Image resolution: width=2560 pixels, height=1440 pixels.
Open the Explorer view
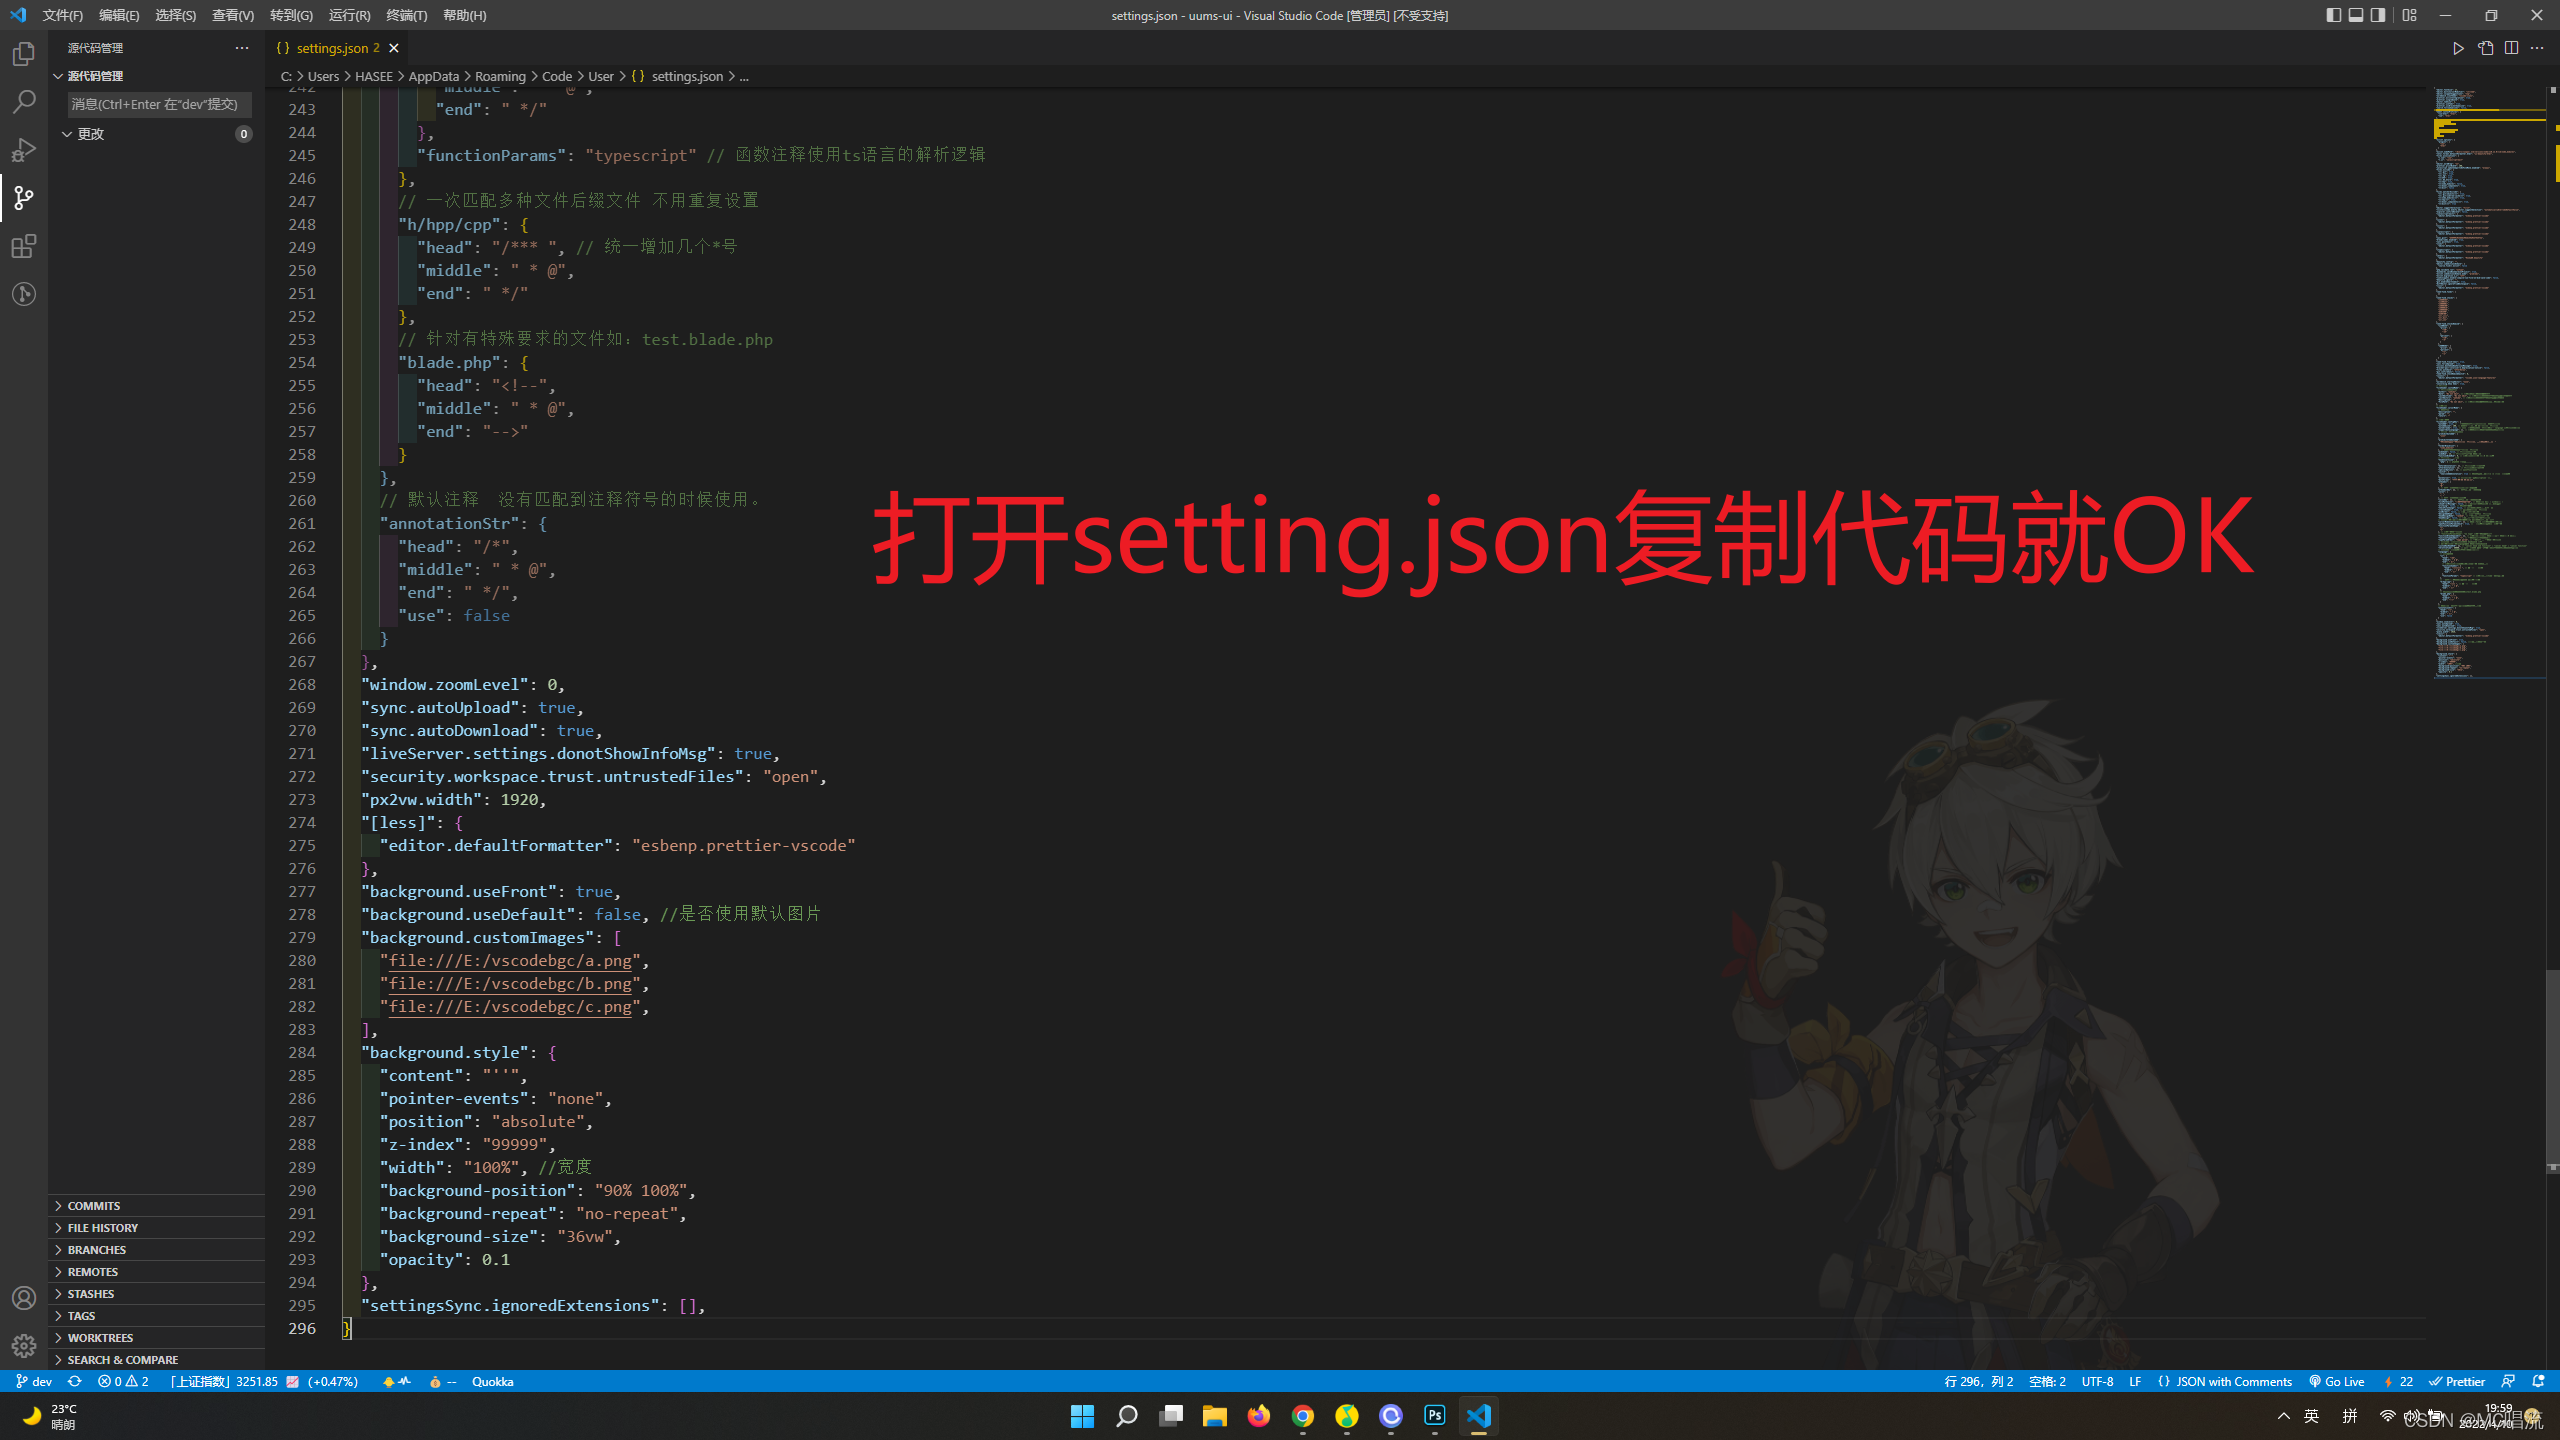(x=24, y=54)
